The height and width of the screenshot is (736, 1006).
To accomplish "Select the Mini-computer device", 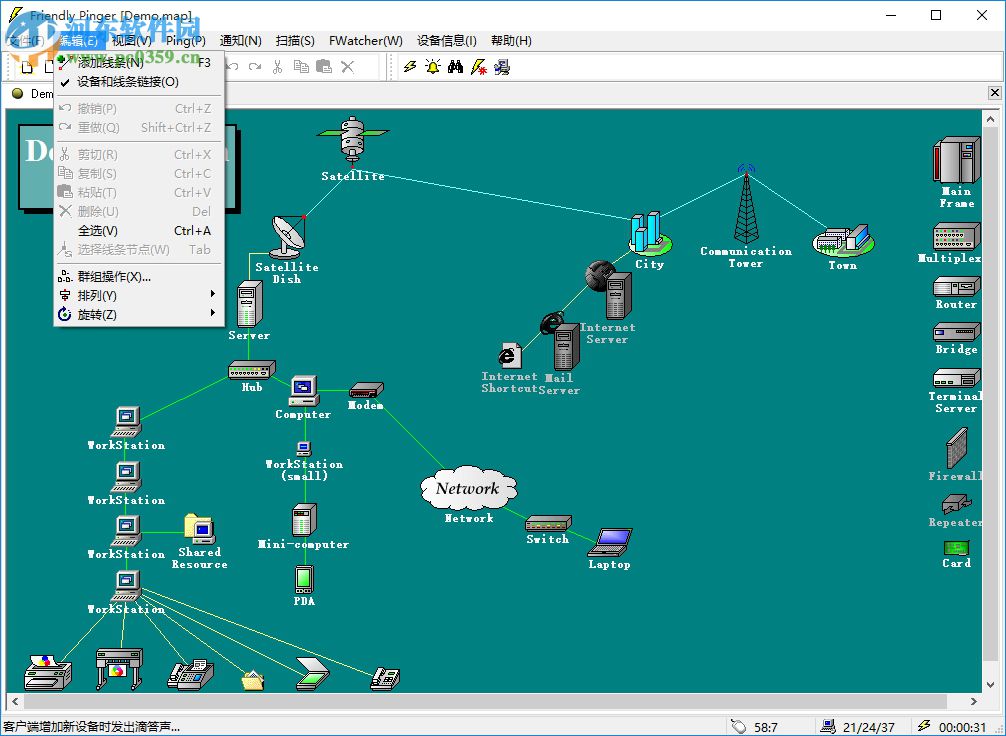I will click(x=304, y=520).
